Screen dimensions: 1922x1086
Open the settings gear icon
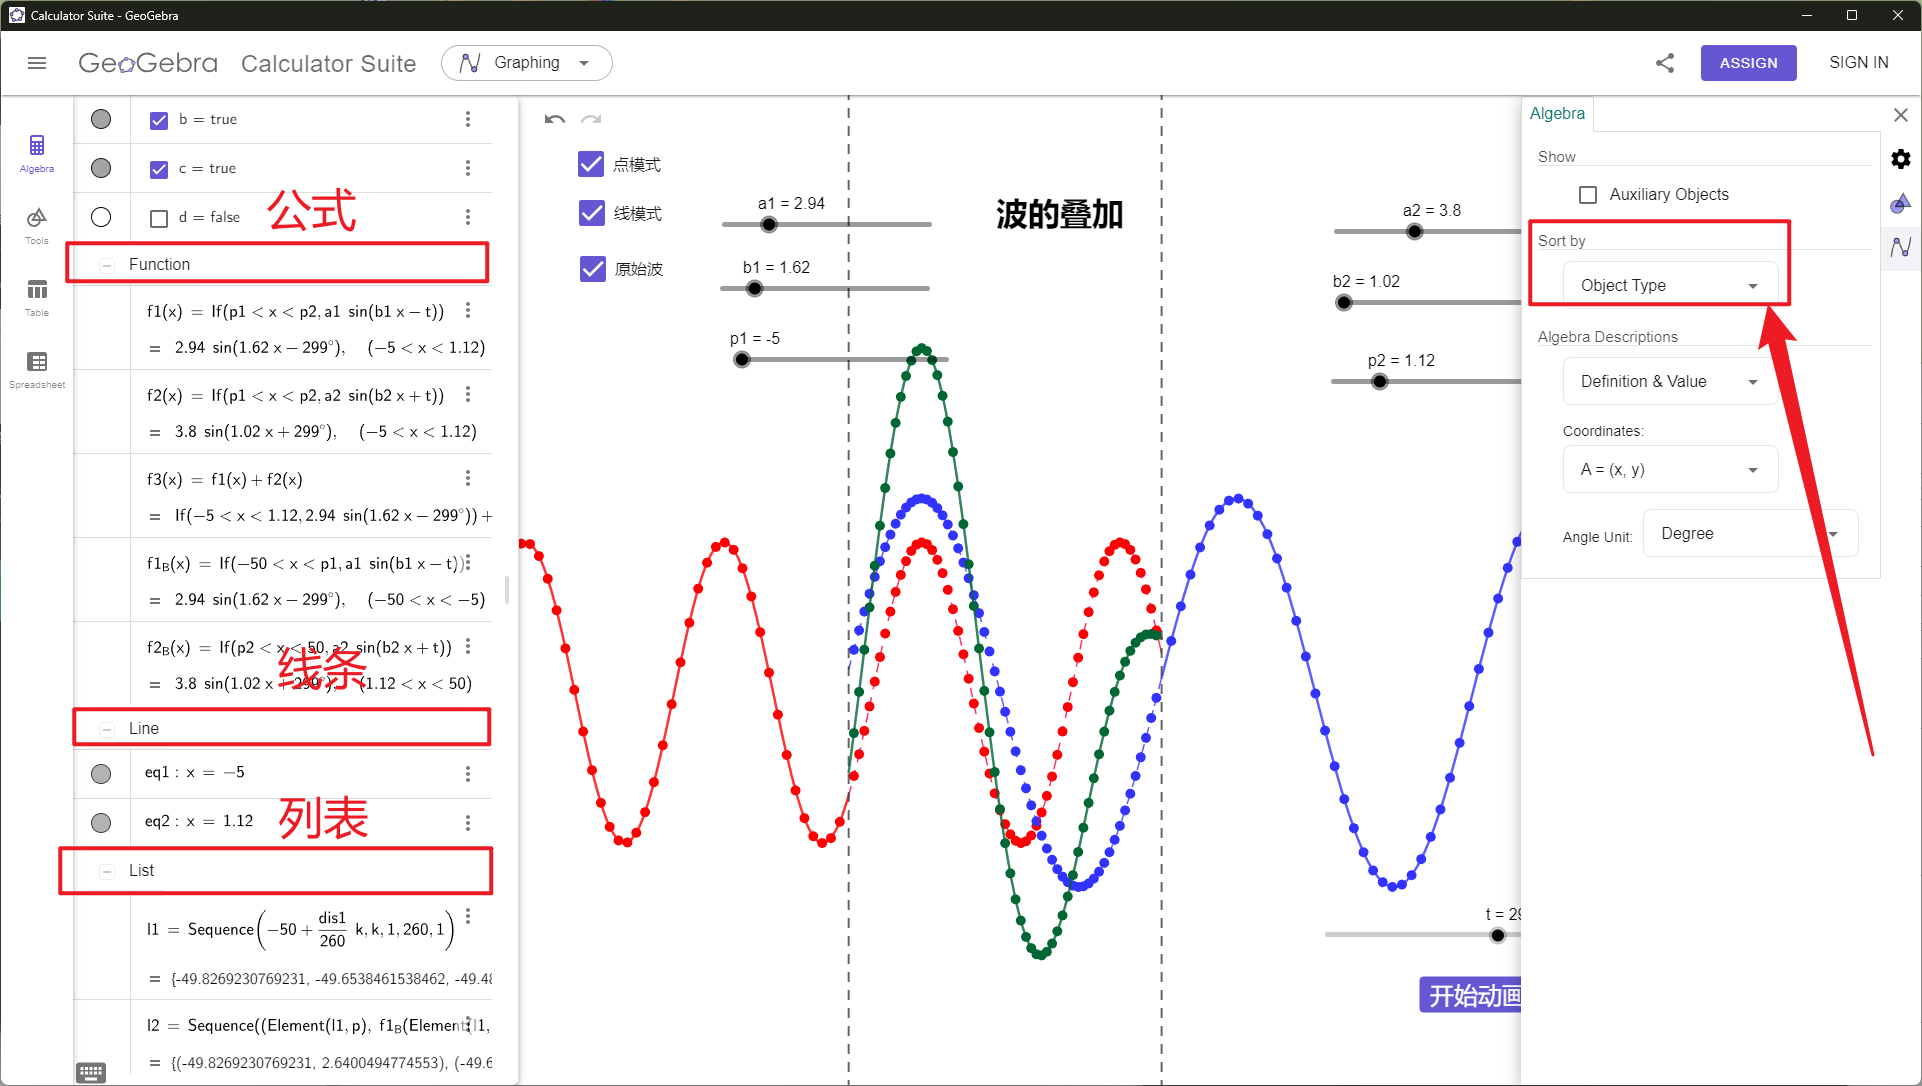click(1901, 159)
